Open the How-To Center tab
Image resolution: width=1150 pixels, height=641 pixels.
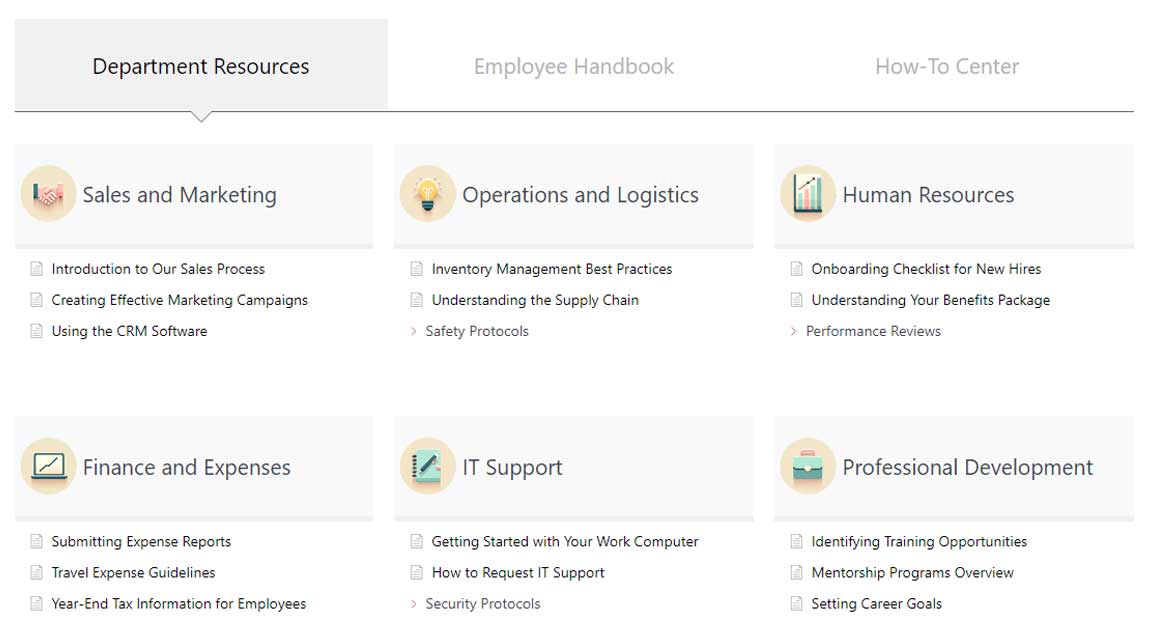[947, 67]
